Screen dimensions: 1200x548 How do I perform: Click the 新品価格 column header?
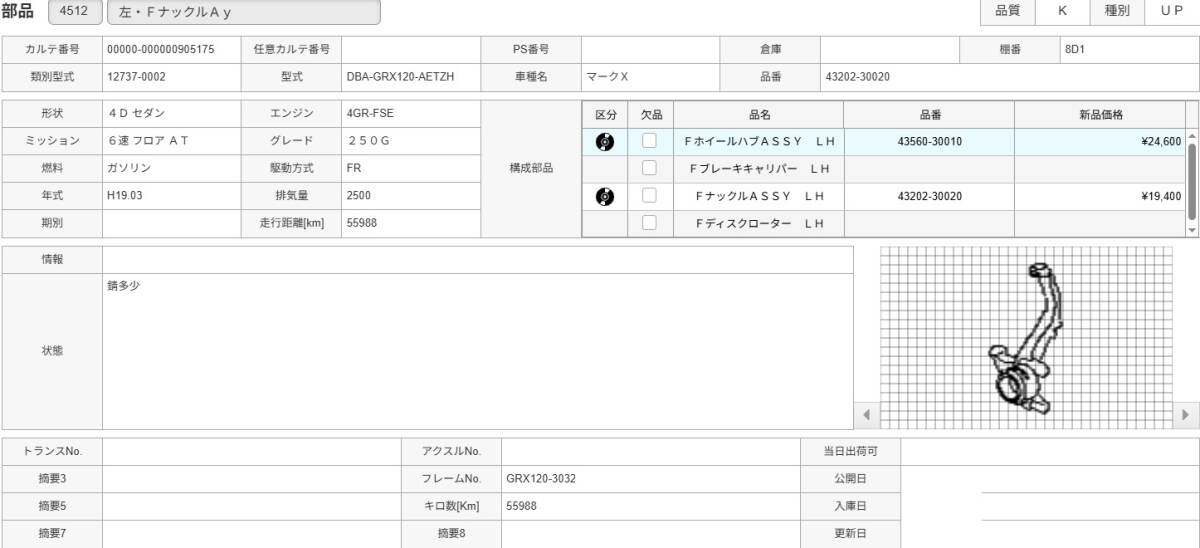pyautogui.click(x=1100, y=115)
